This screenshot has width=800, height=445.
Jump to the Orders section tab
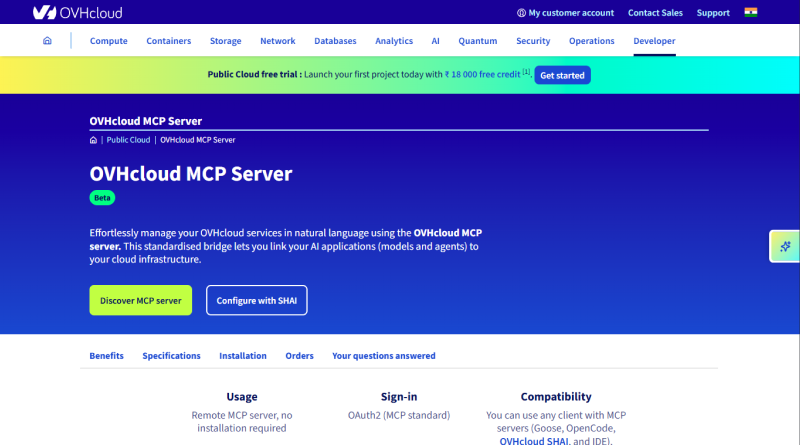pos(299,356)
